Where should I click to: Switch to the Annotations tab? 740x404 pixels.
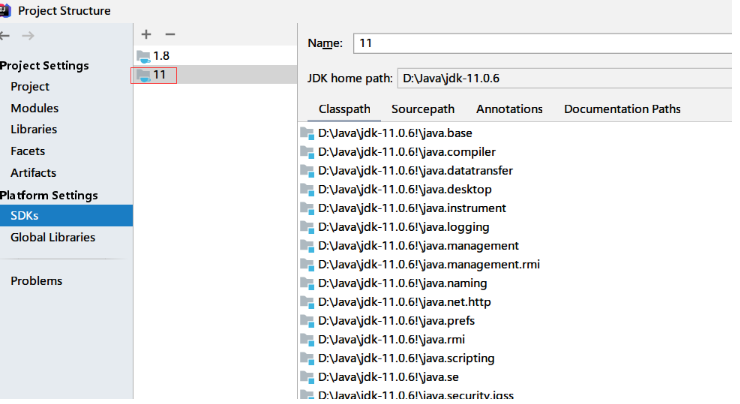(509, 109)
